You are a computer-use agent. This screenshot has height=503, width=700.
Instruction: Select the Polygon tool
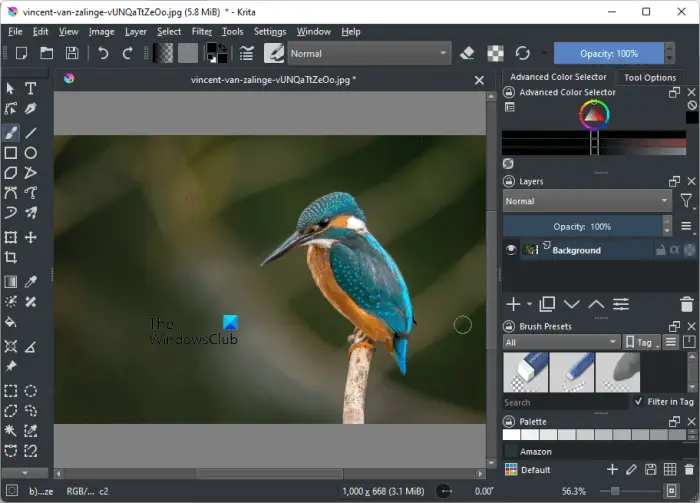[11, 173]
